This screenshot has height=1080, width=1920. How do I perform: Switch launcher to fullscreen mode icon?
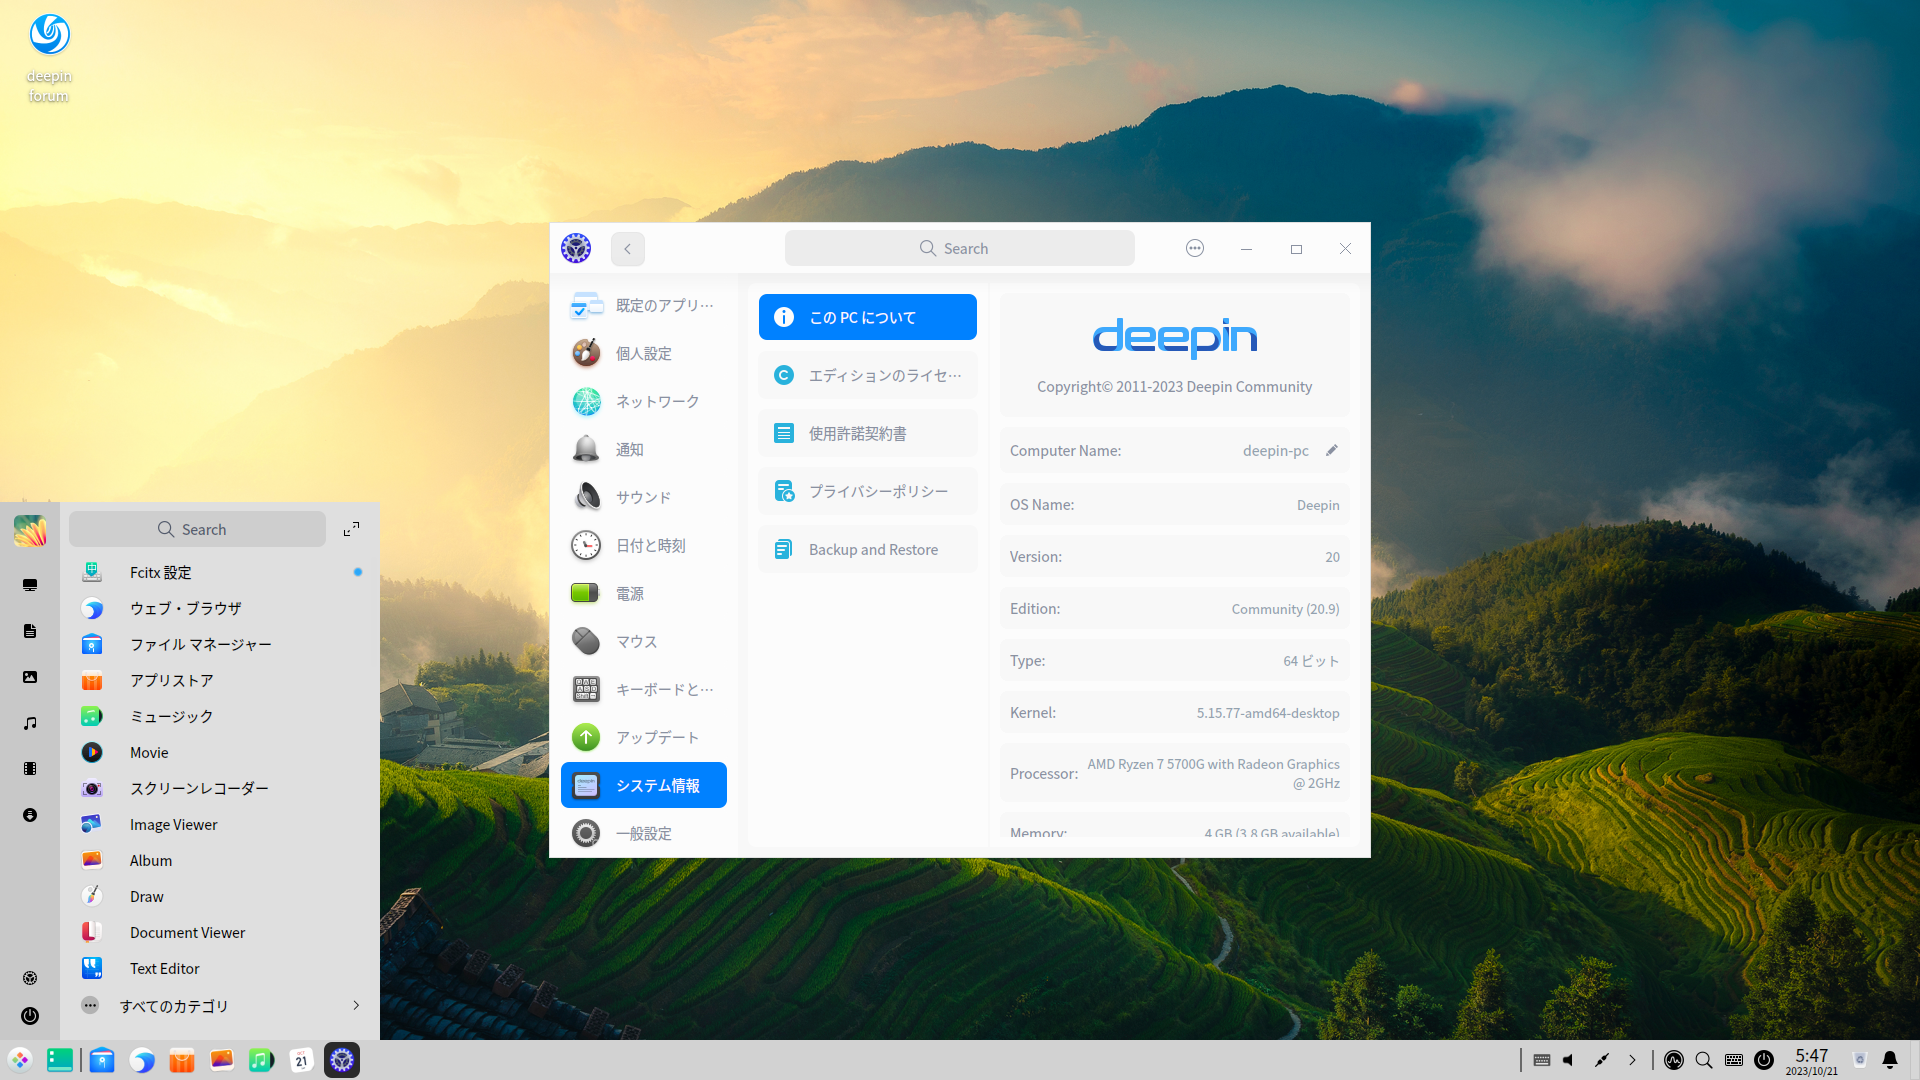pos(351,529)
